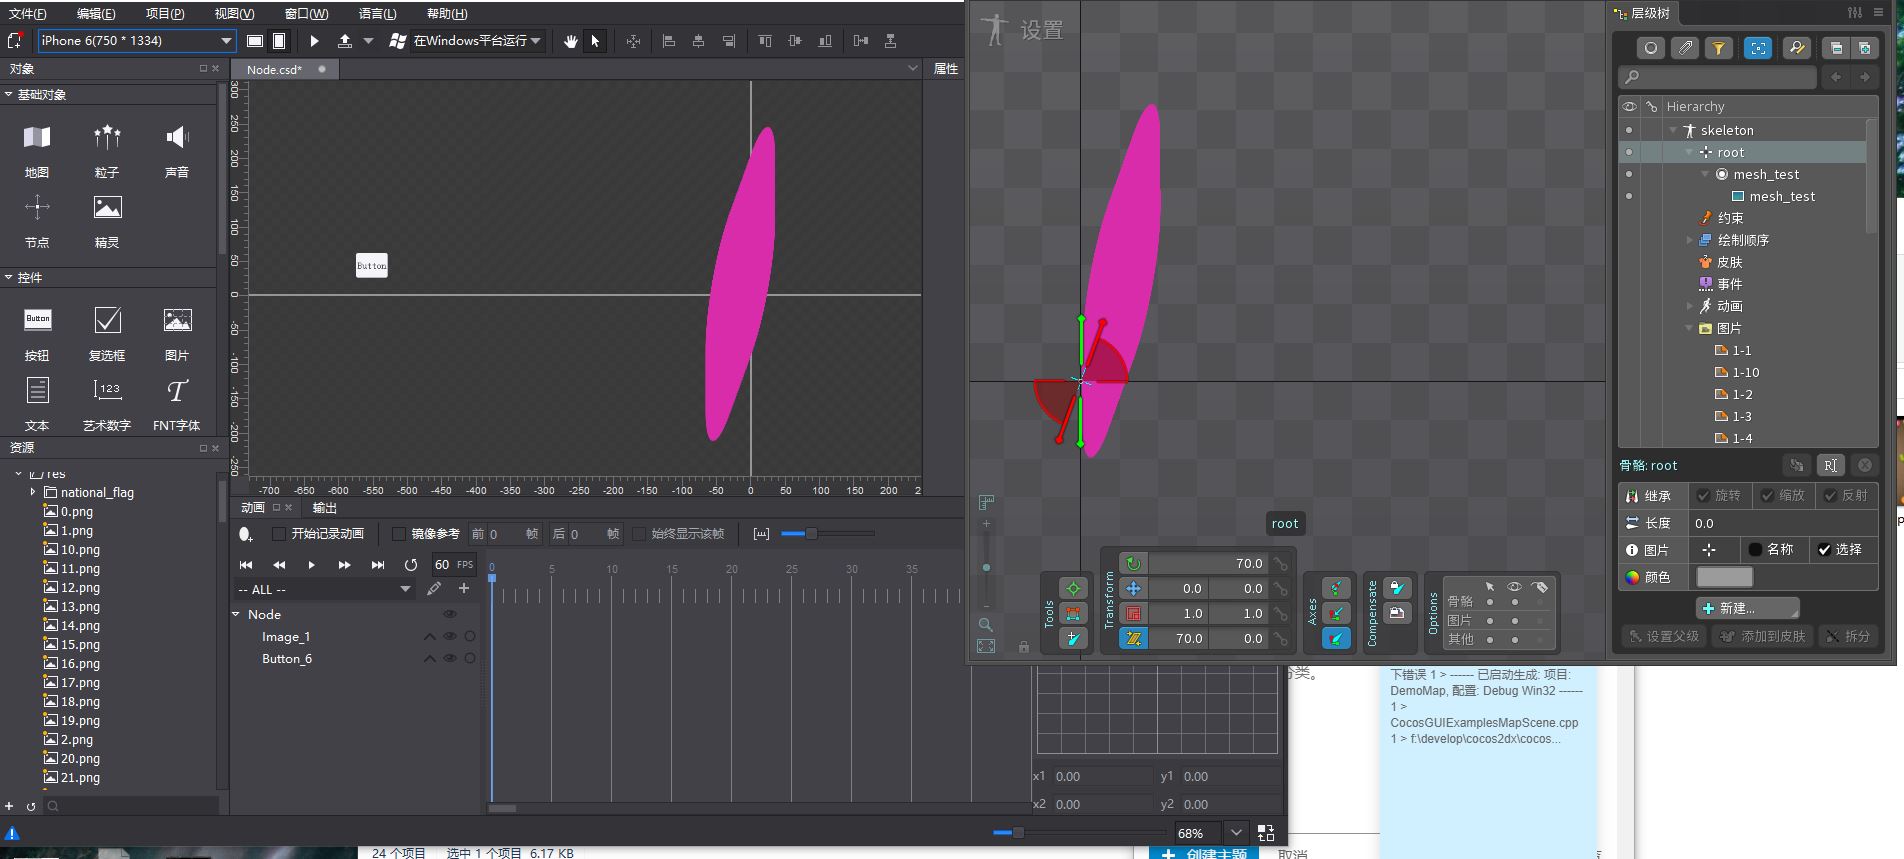The width and height of the screenshot is (1904, 859).
Task: Click the filter funnel icon in tree panel
Action: coord(1718,48)
